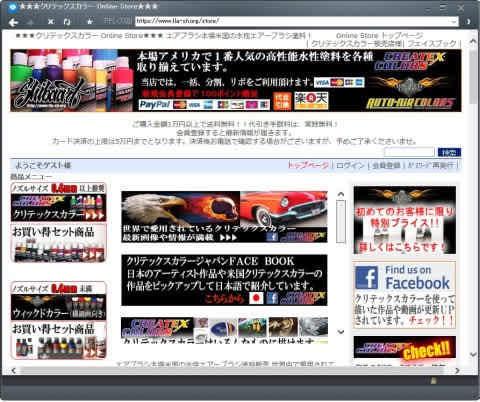Image resolution: width=480 pixels, height=402 pixels.
Task: Click the horizontal scroll left arrow
Action: pos(13,370)
